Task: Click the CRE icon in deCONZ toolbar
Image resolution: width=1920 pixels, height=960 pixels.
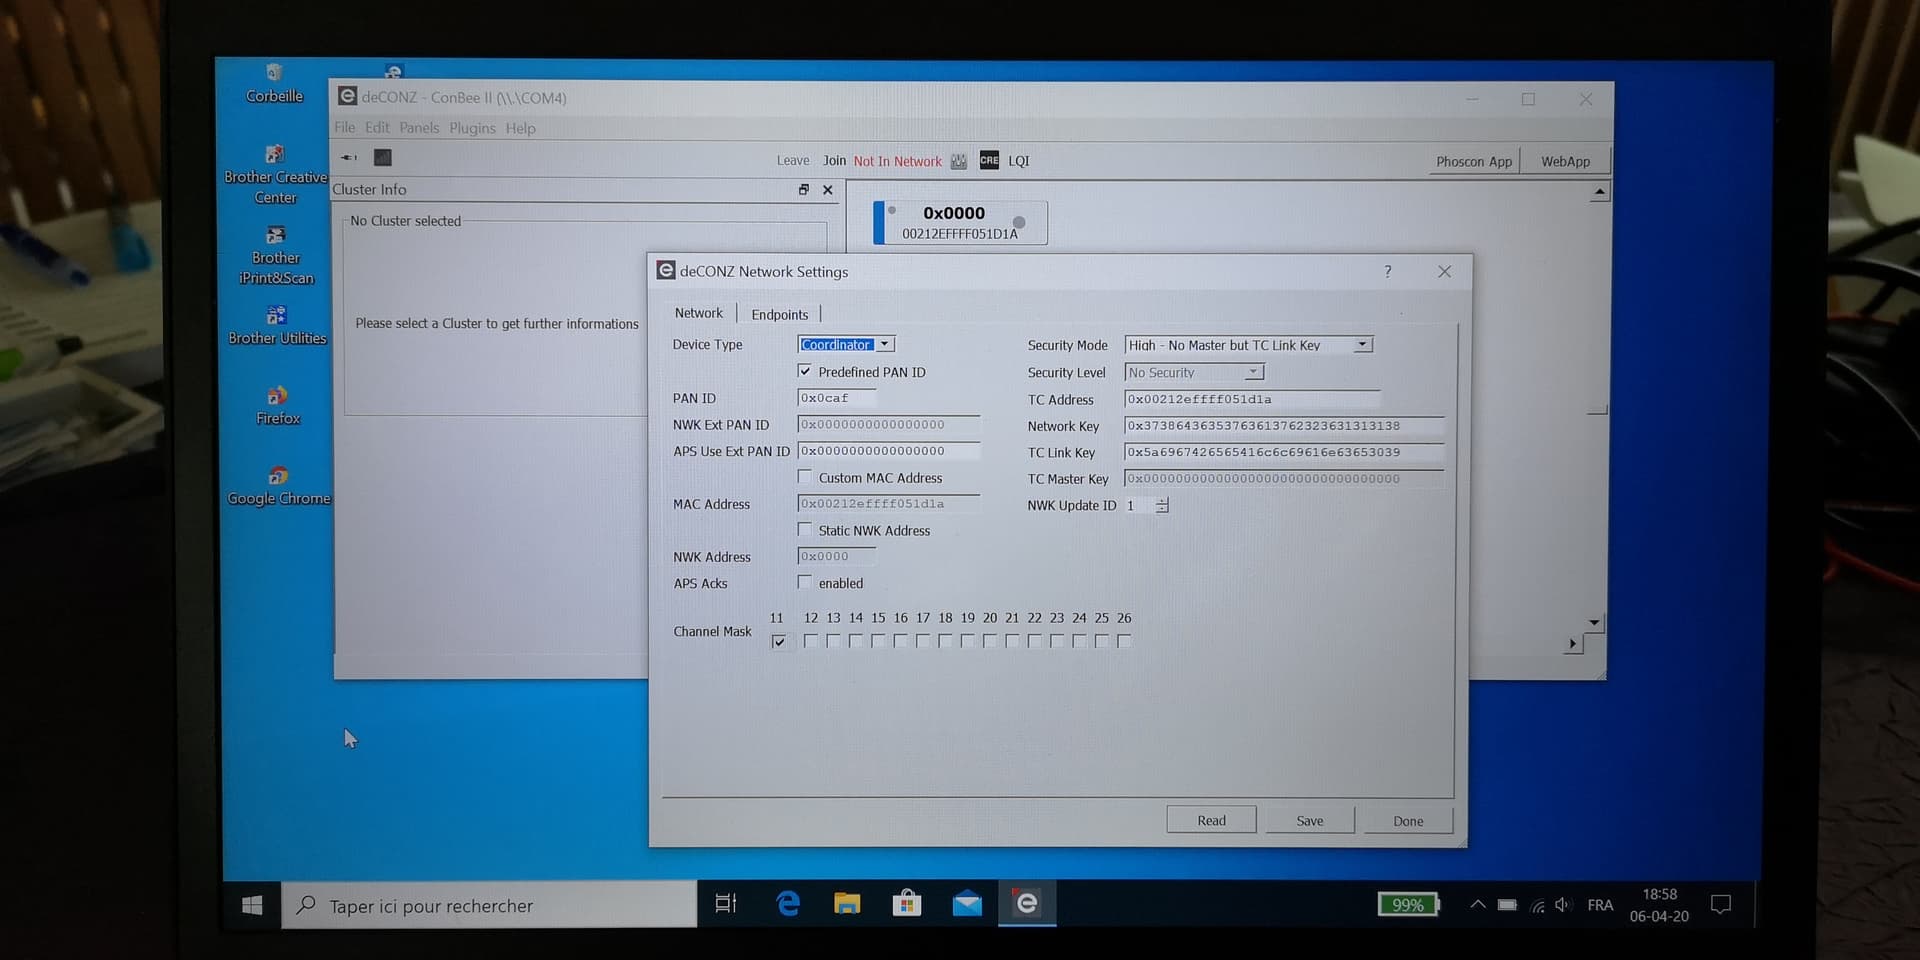Action: [x=989, y=160]
